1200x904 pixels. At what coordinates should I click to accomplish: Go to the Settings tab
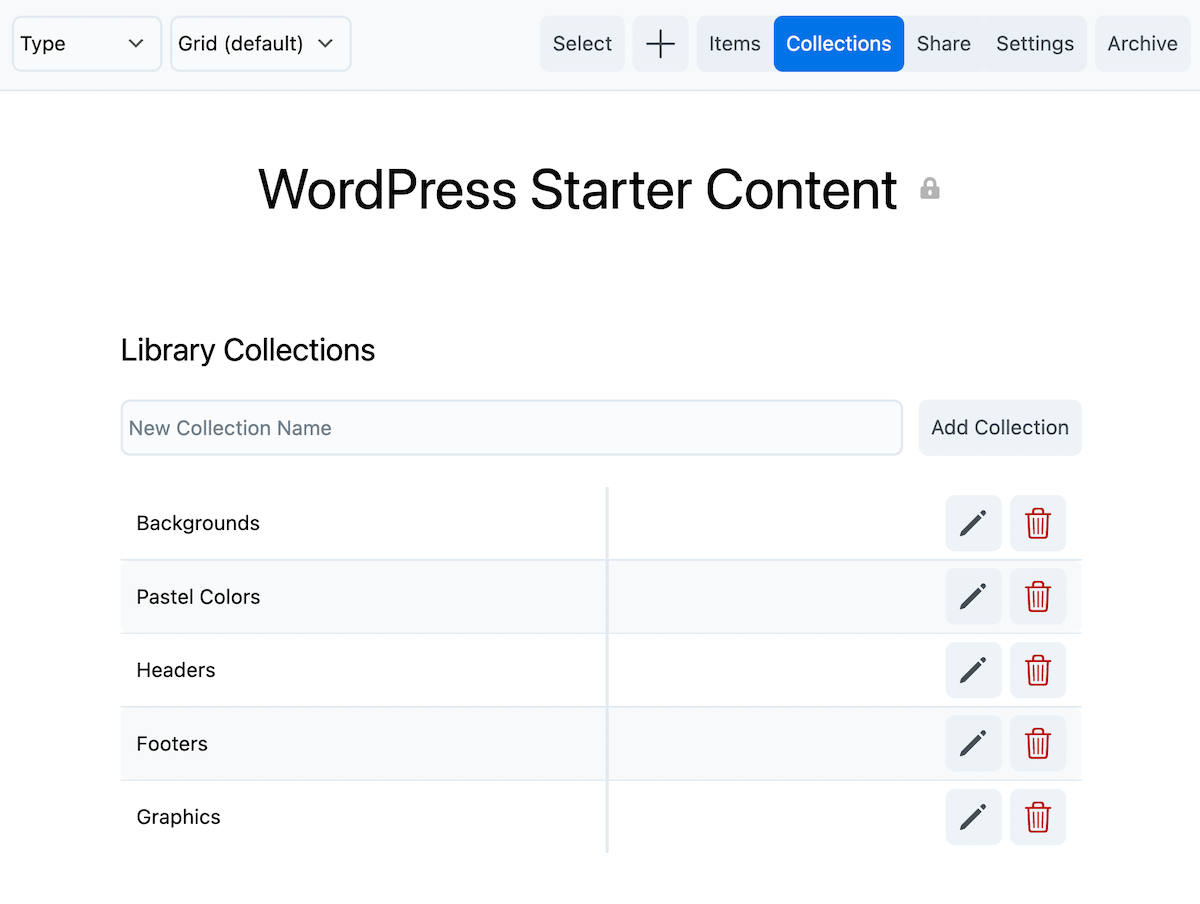pos(1035,44)
